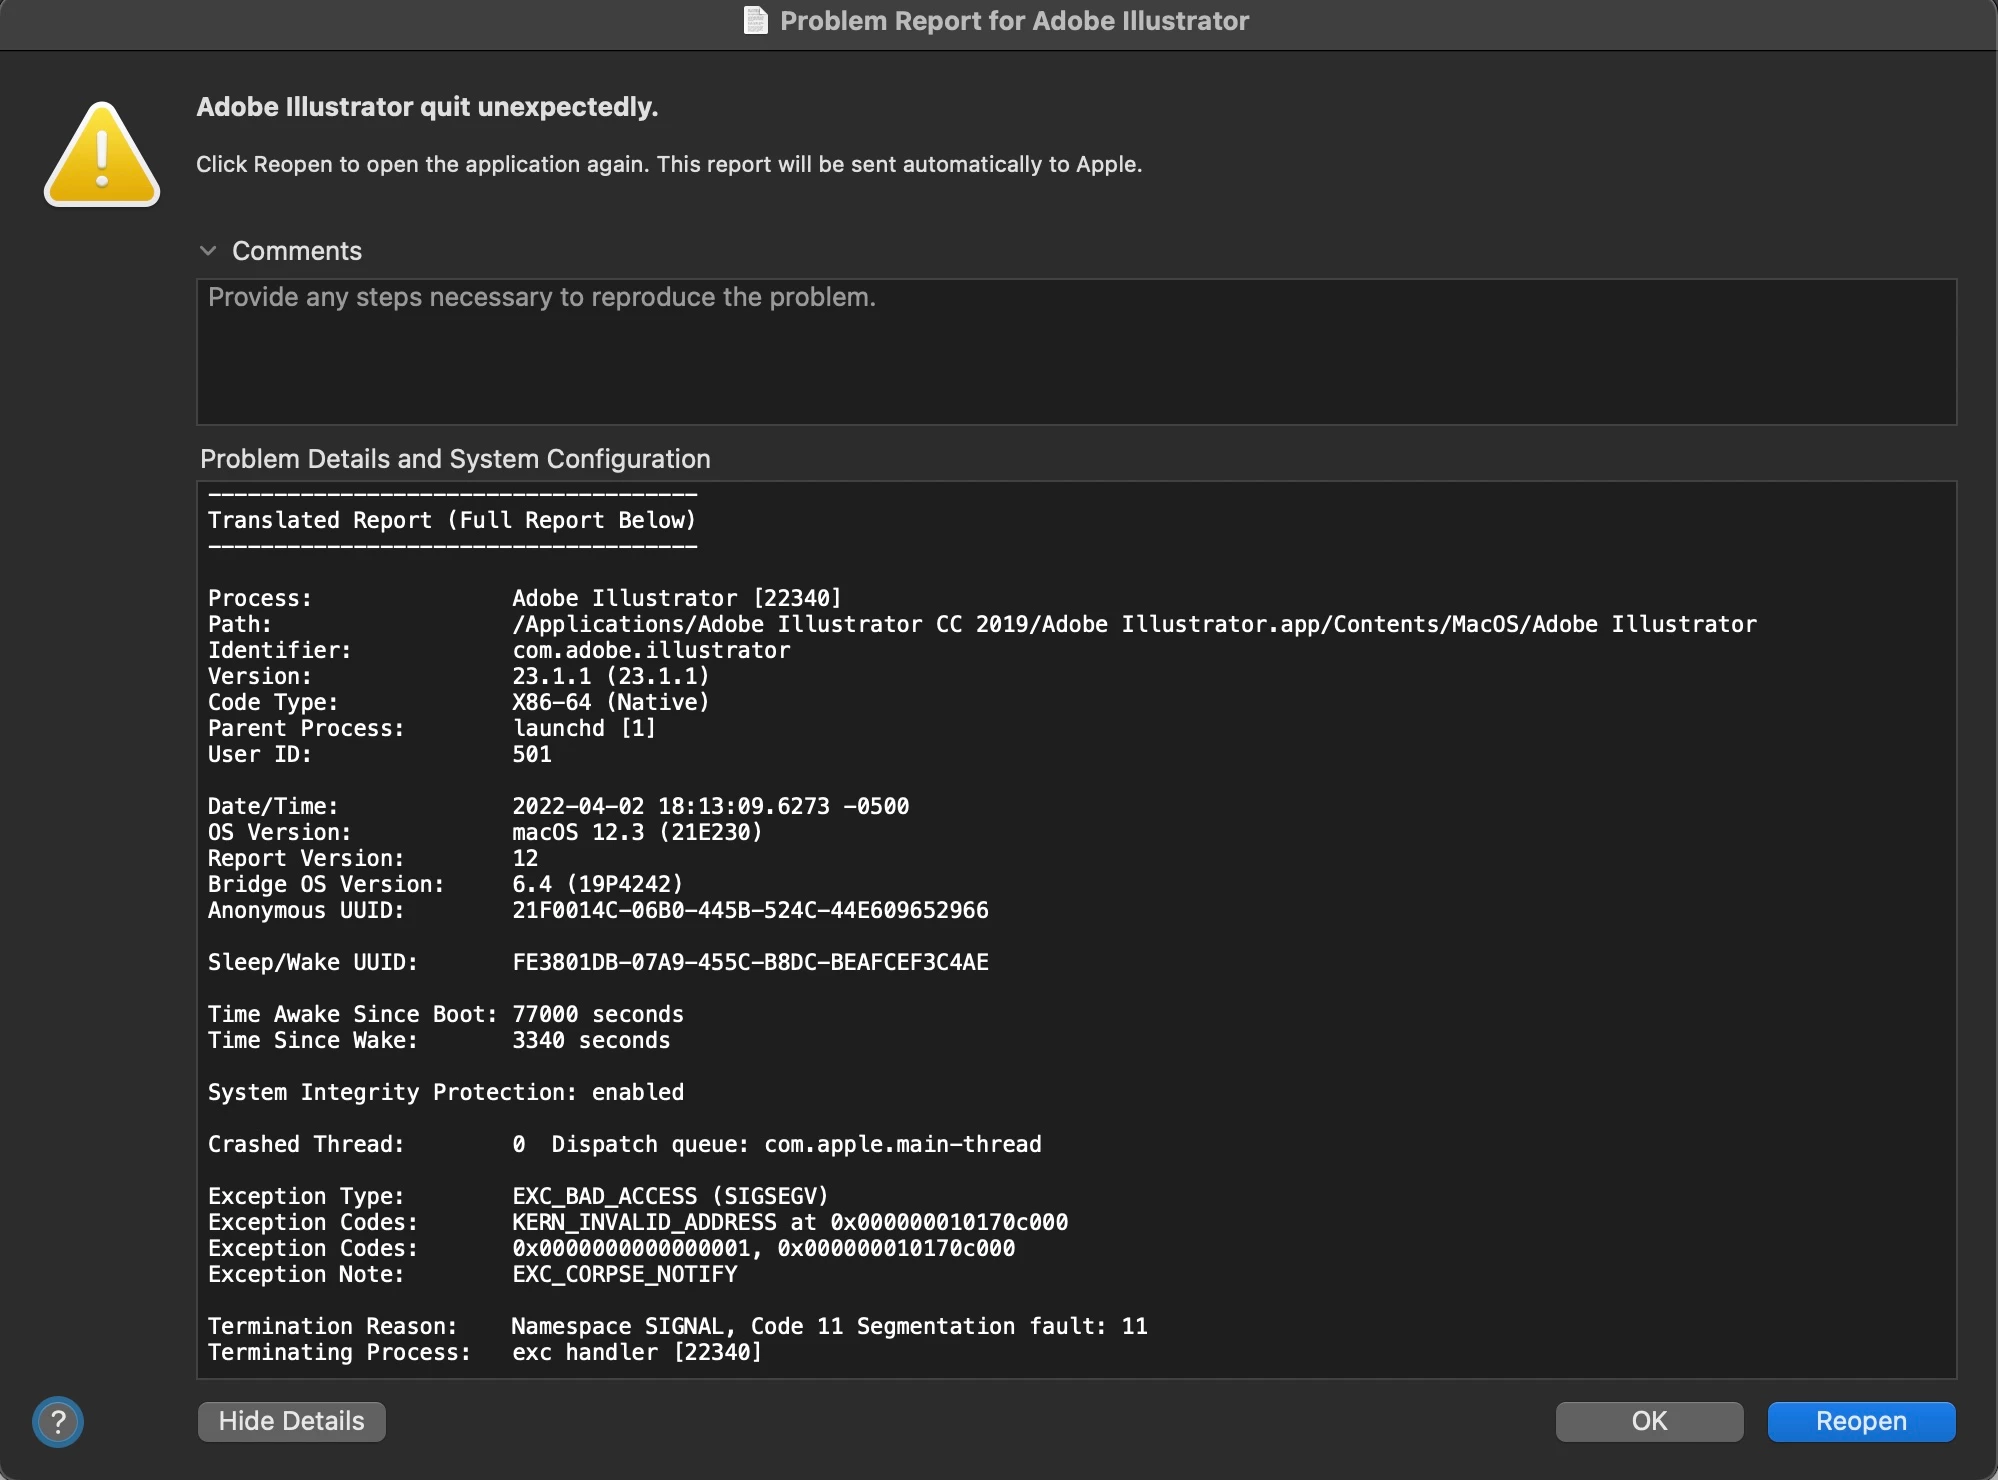Click the Date/Time value in report
The height and width of the screenshot is (1480, 1998).
click(x=710, y=806)
